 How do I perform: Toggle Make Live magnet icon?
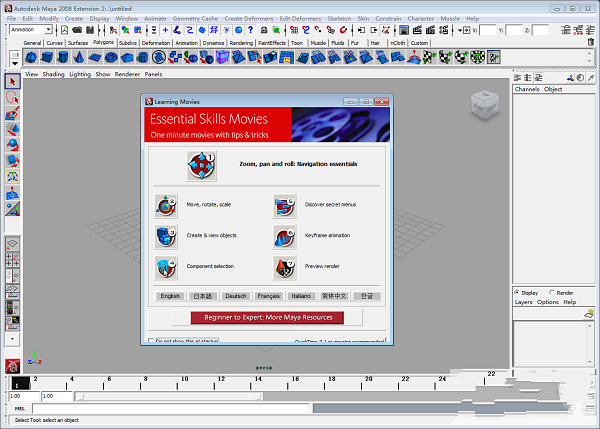pos(343,29)
